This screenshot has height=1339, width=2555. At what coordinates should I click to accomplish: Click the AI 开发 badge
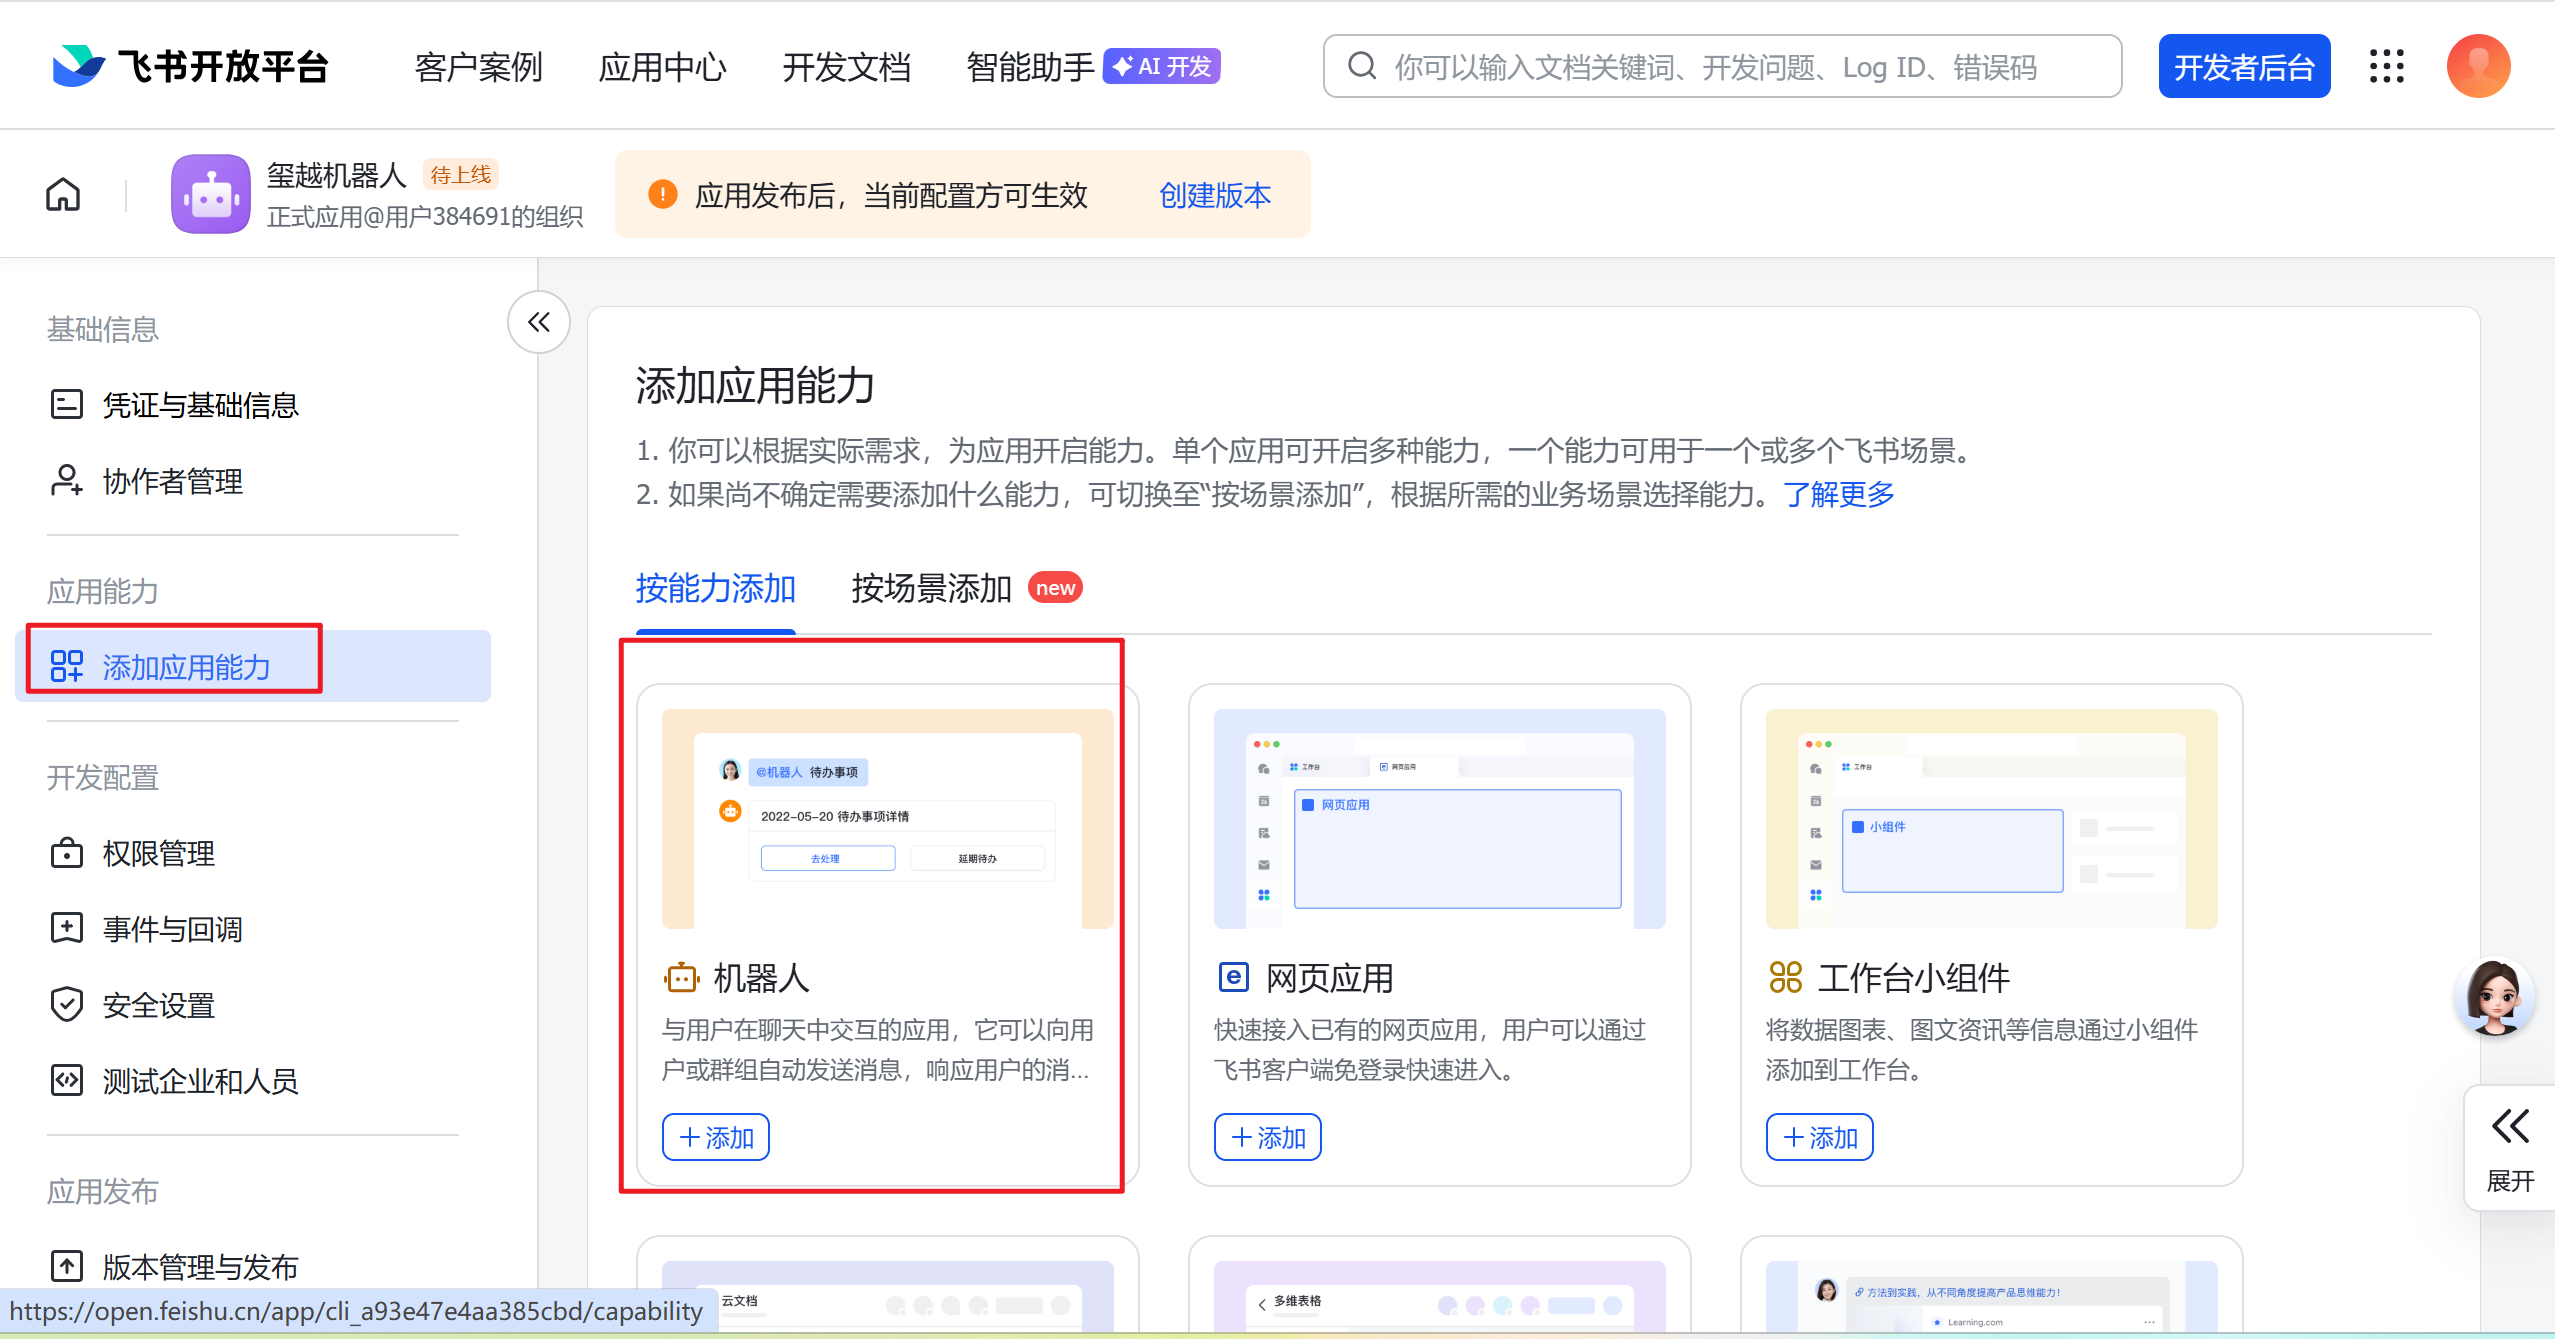tap(1162, 66)
